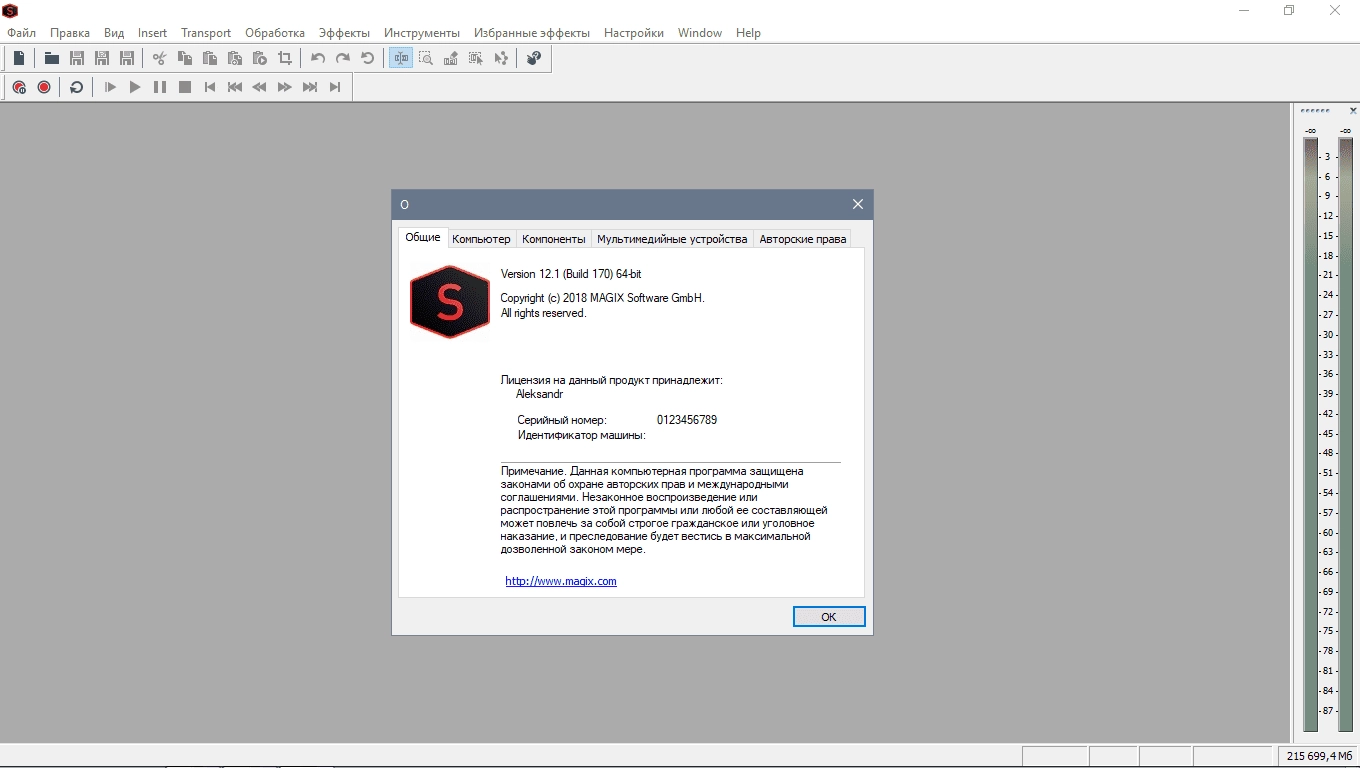
Task: Click the Repeat last action circular arrow
Action: pyautogui.click(x=368, y=58)
